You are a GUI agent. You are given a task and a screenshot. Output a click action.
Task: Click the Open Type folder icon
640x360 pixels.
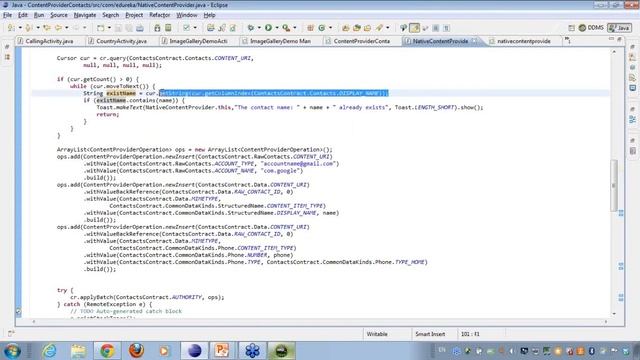346,28
